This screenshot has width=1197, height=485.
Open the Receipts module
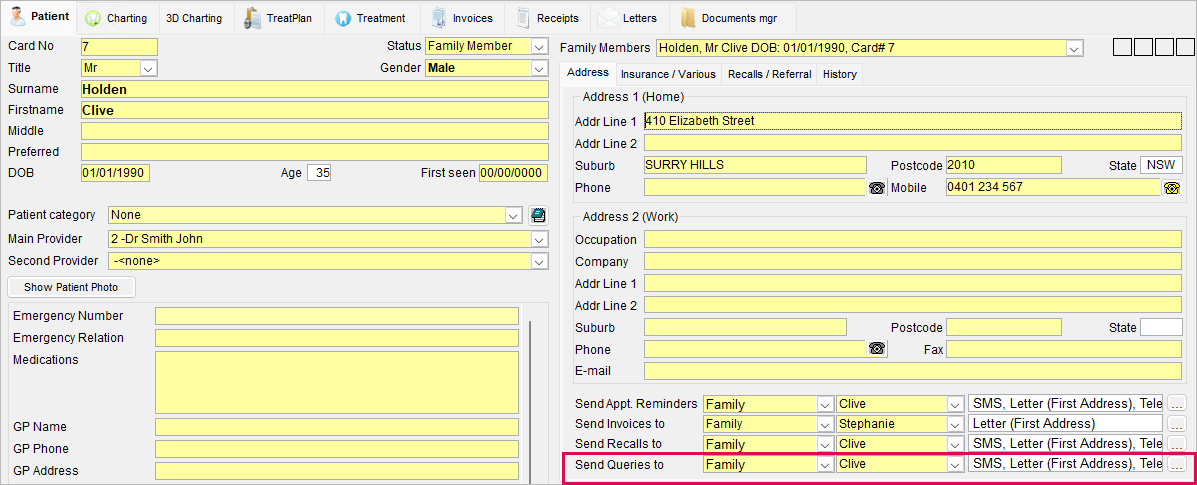coord(546,18)
